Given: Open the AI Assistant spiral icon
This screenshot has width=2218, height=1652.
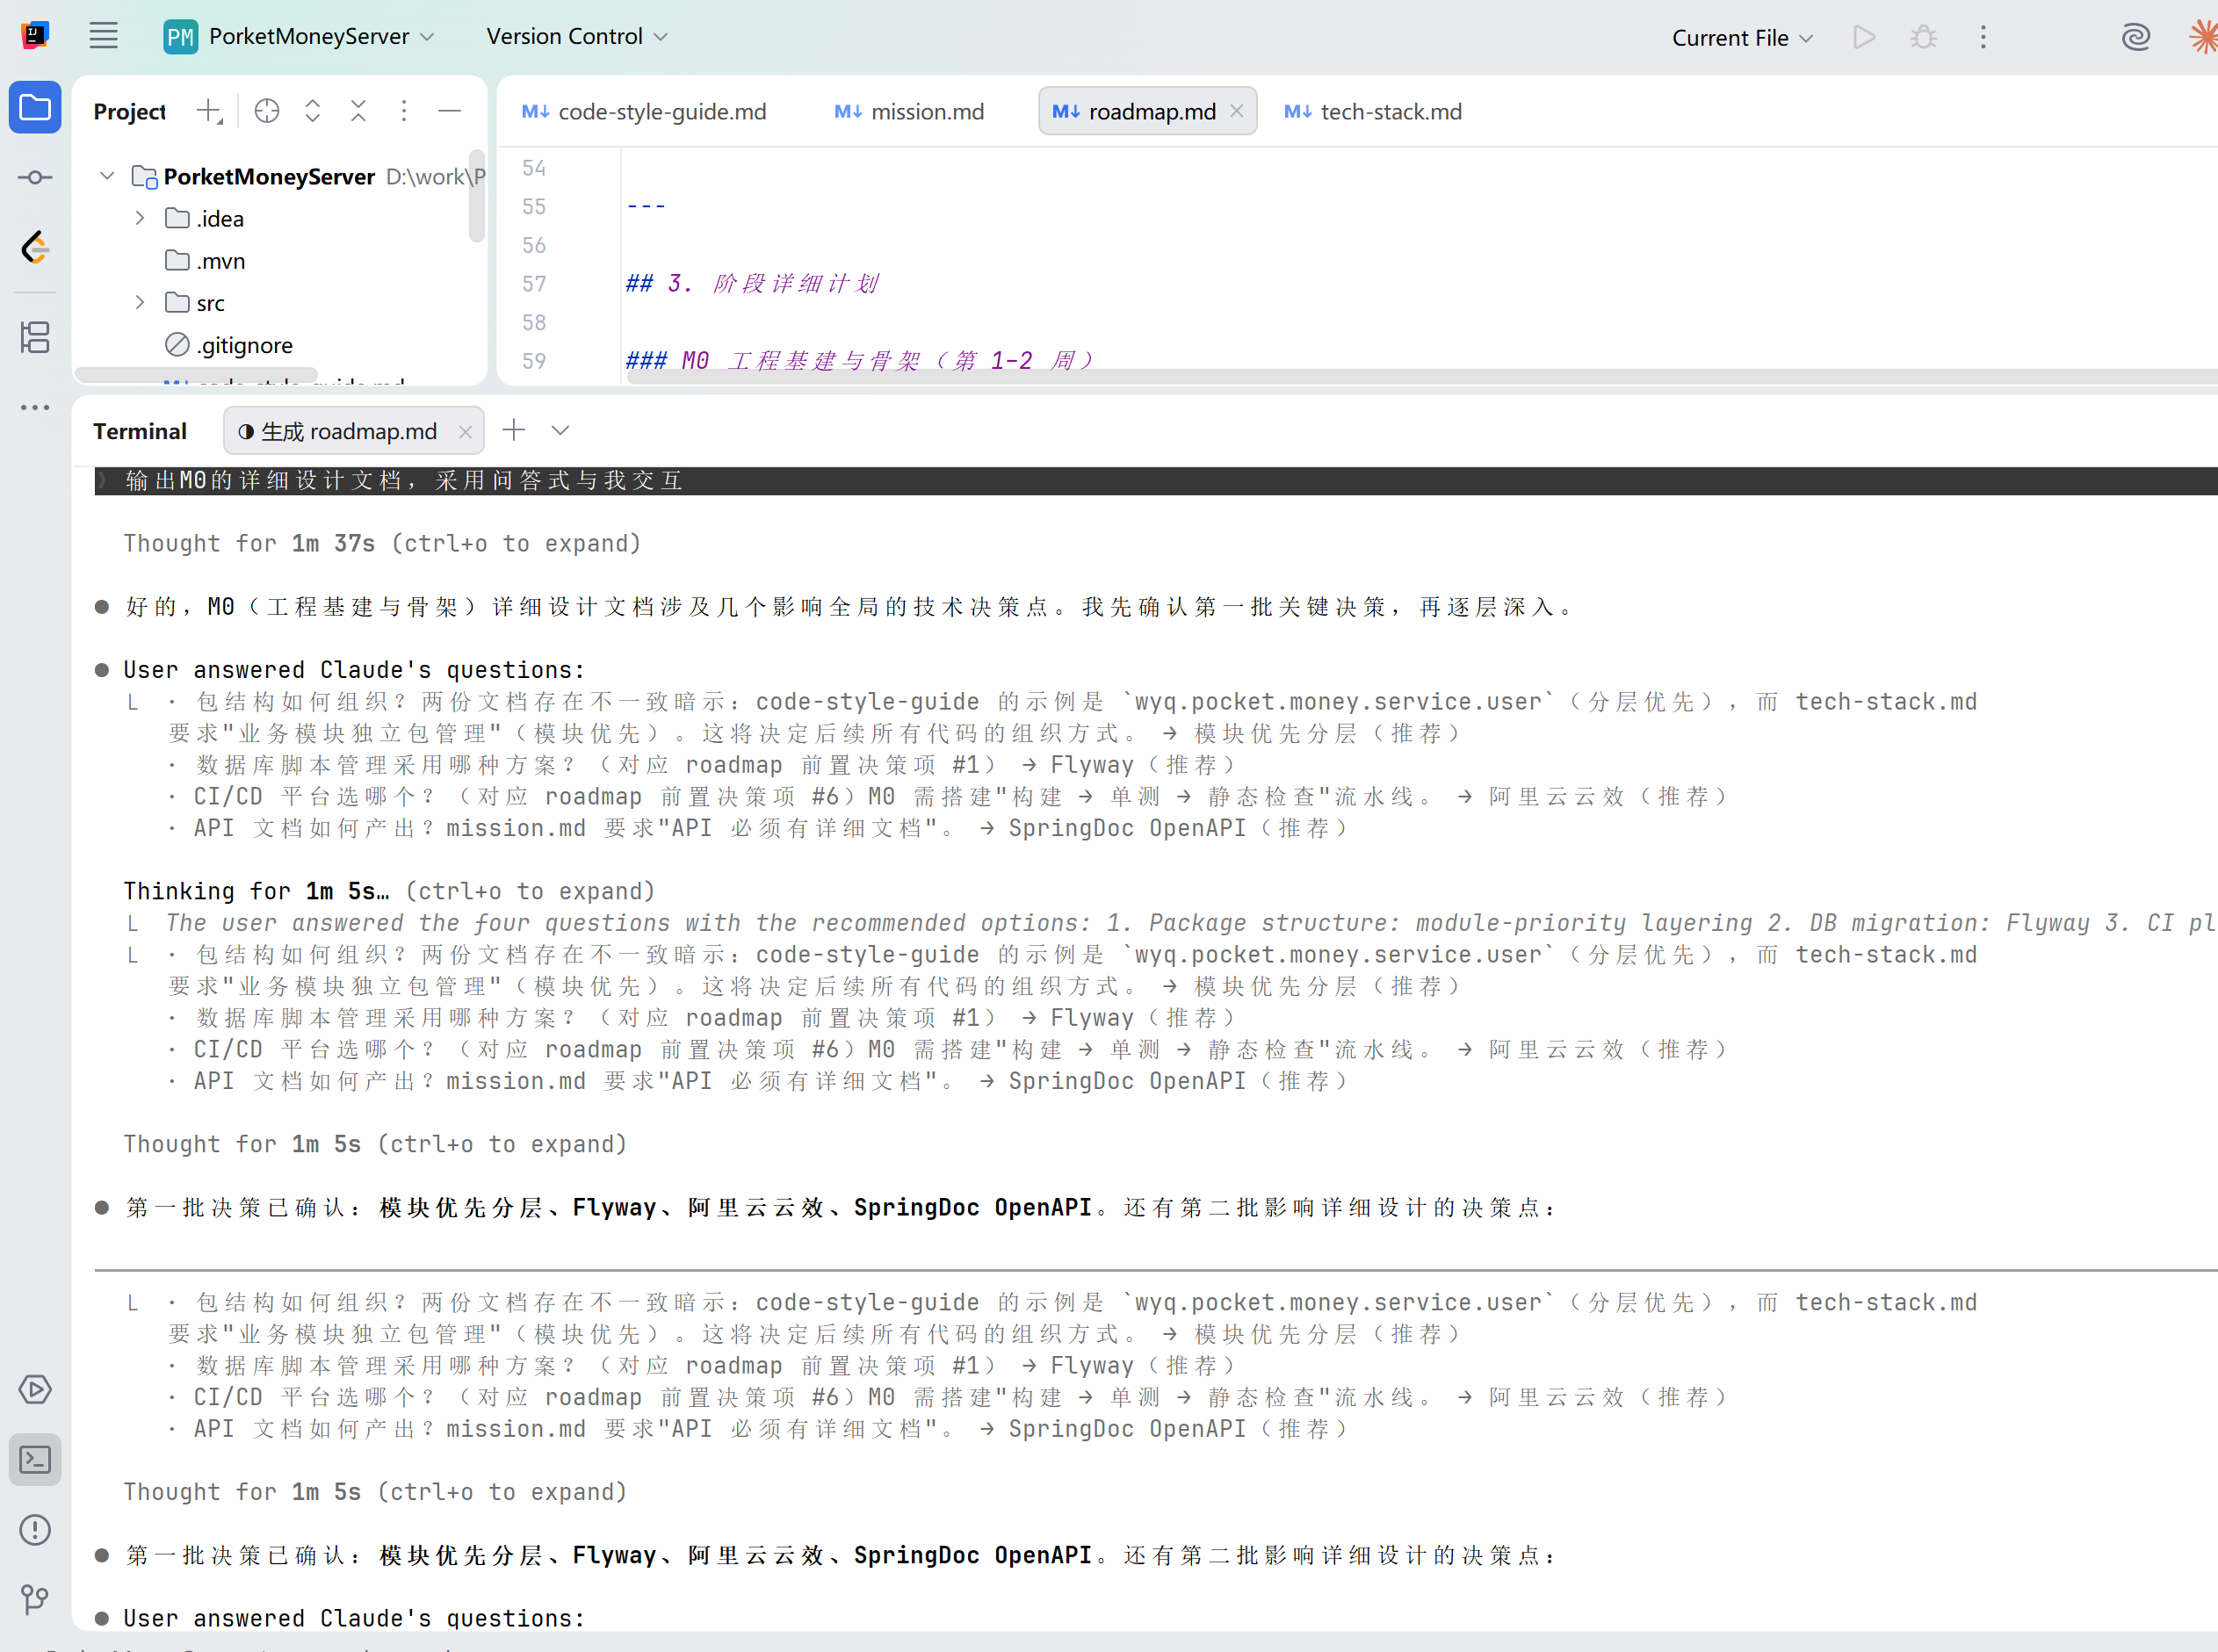Looking at the screenshot, I should pos(2135,38).
